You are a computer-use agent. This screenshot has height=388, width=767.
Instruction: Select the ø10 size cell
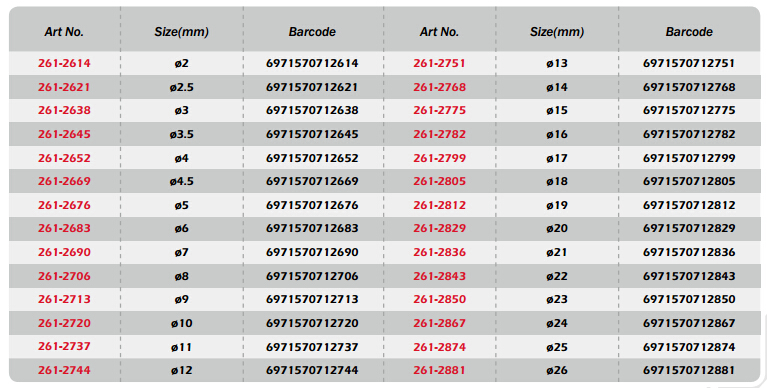tap(181, 323)
